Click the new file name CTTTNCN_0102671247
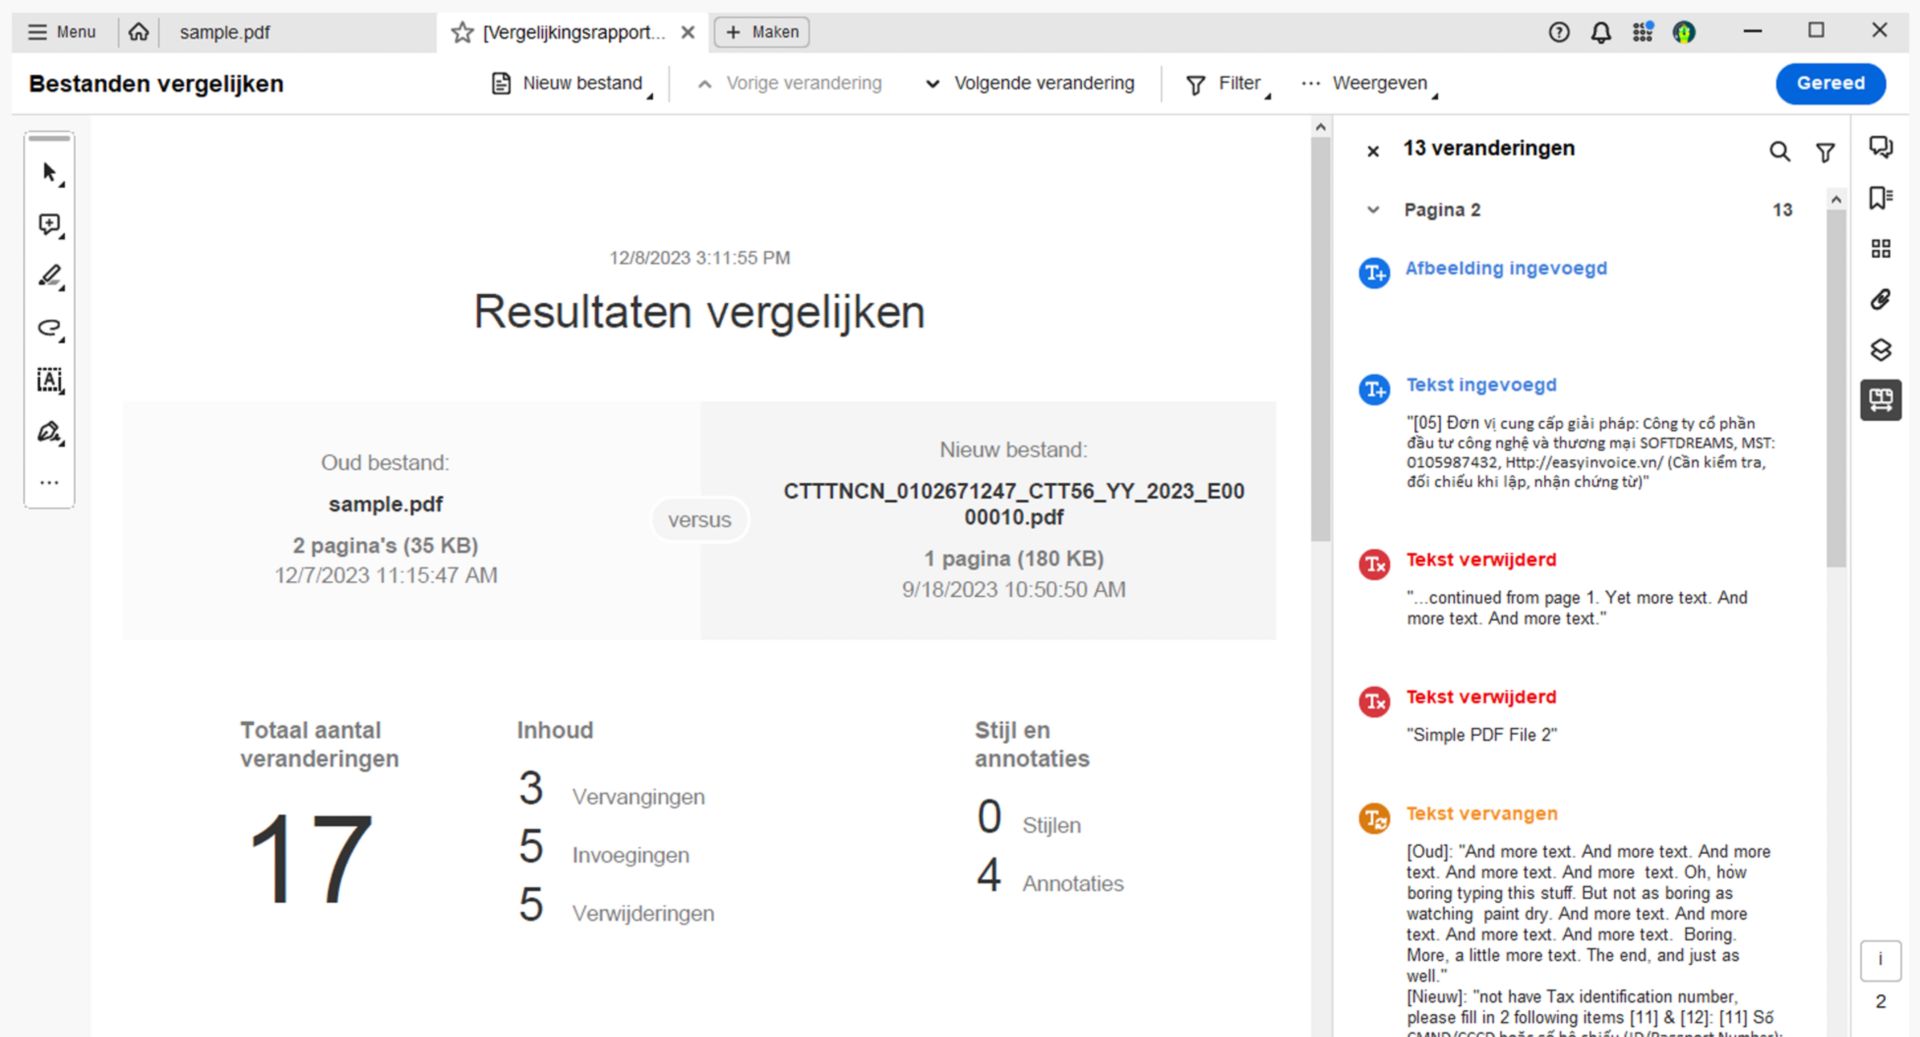Image resolution: width=1920 pixels, height=1037 pixels. (x=1013, y=504)
